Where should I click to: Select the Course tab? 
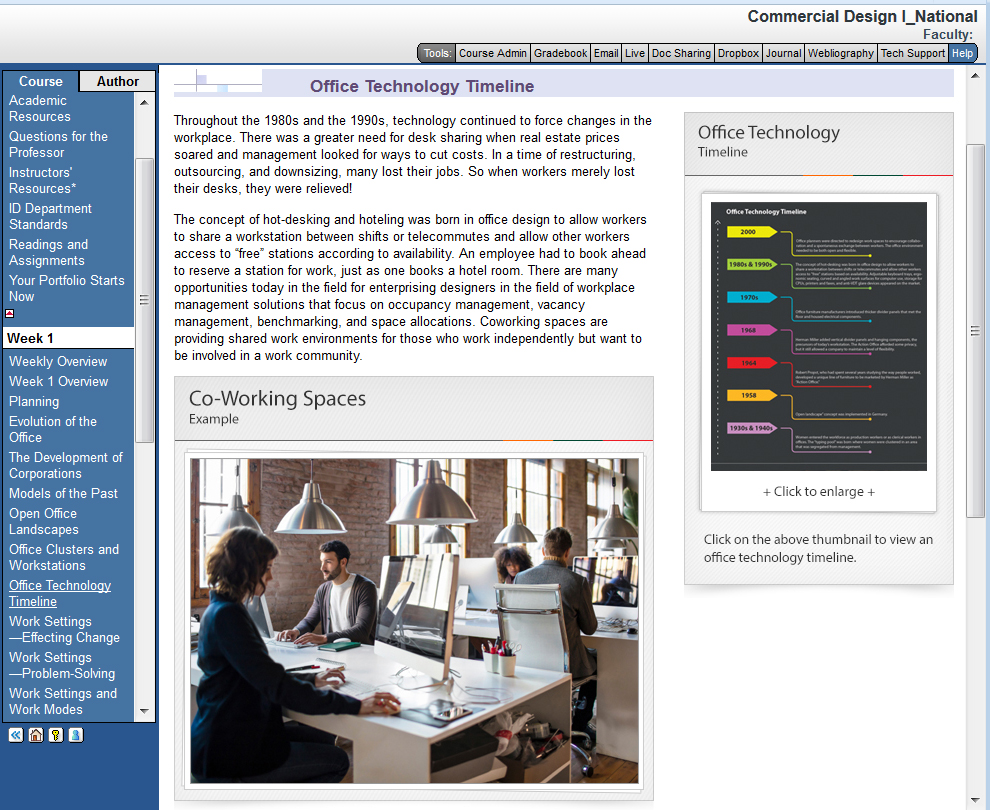point(41,81)
